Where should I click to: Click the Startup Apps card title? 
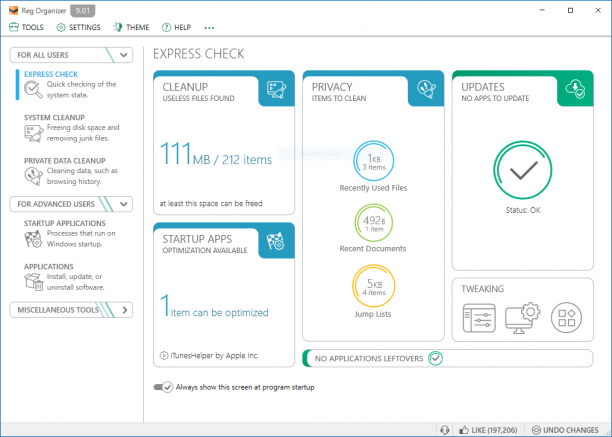click(x=197, y=239)
